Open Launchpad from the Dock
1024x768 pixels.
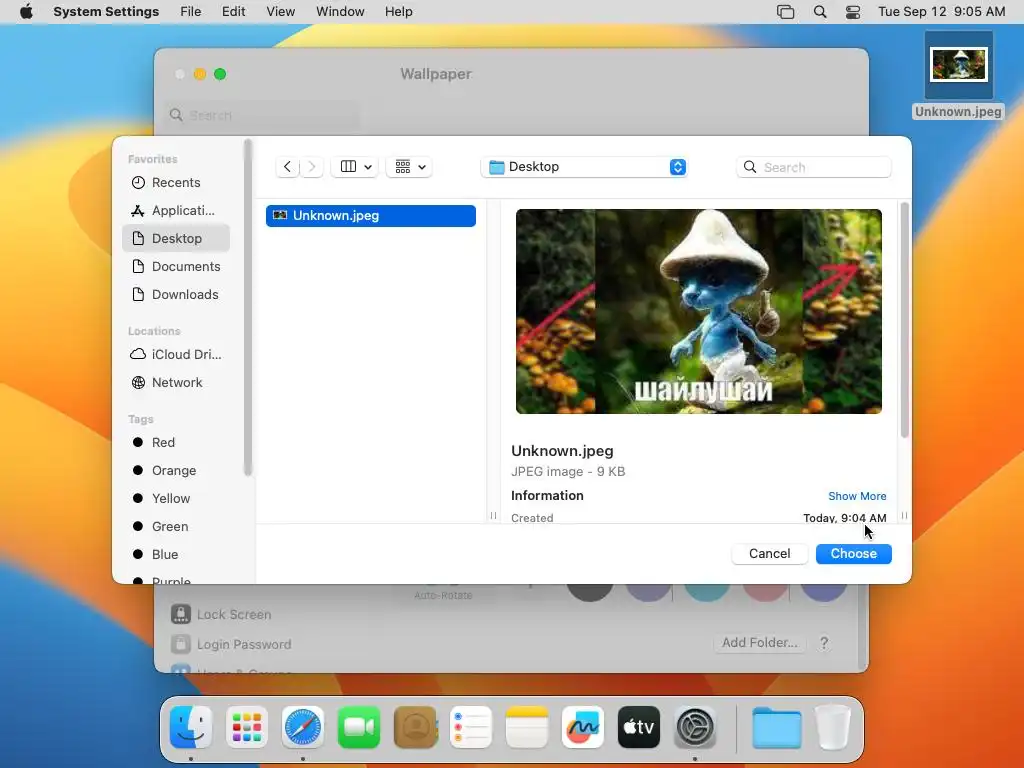(x=247, y=727)
